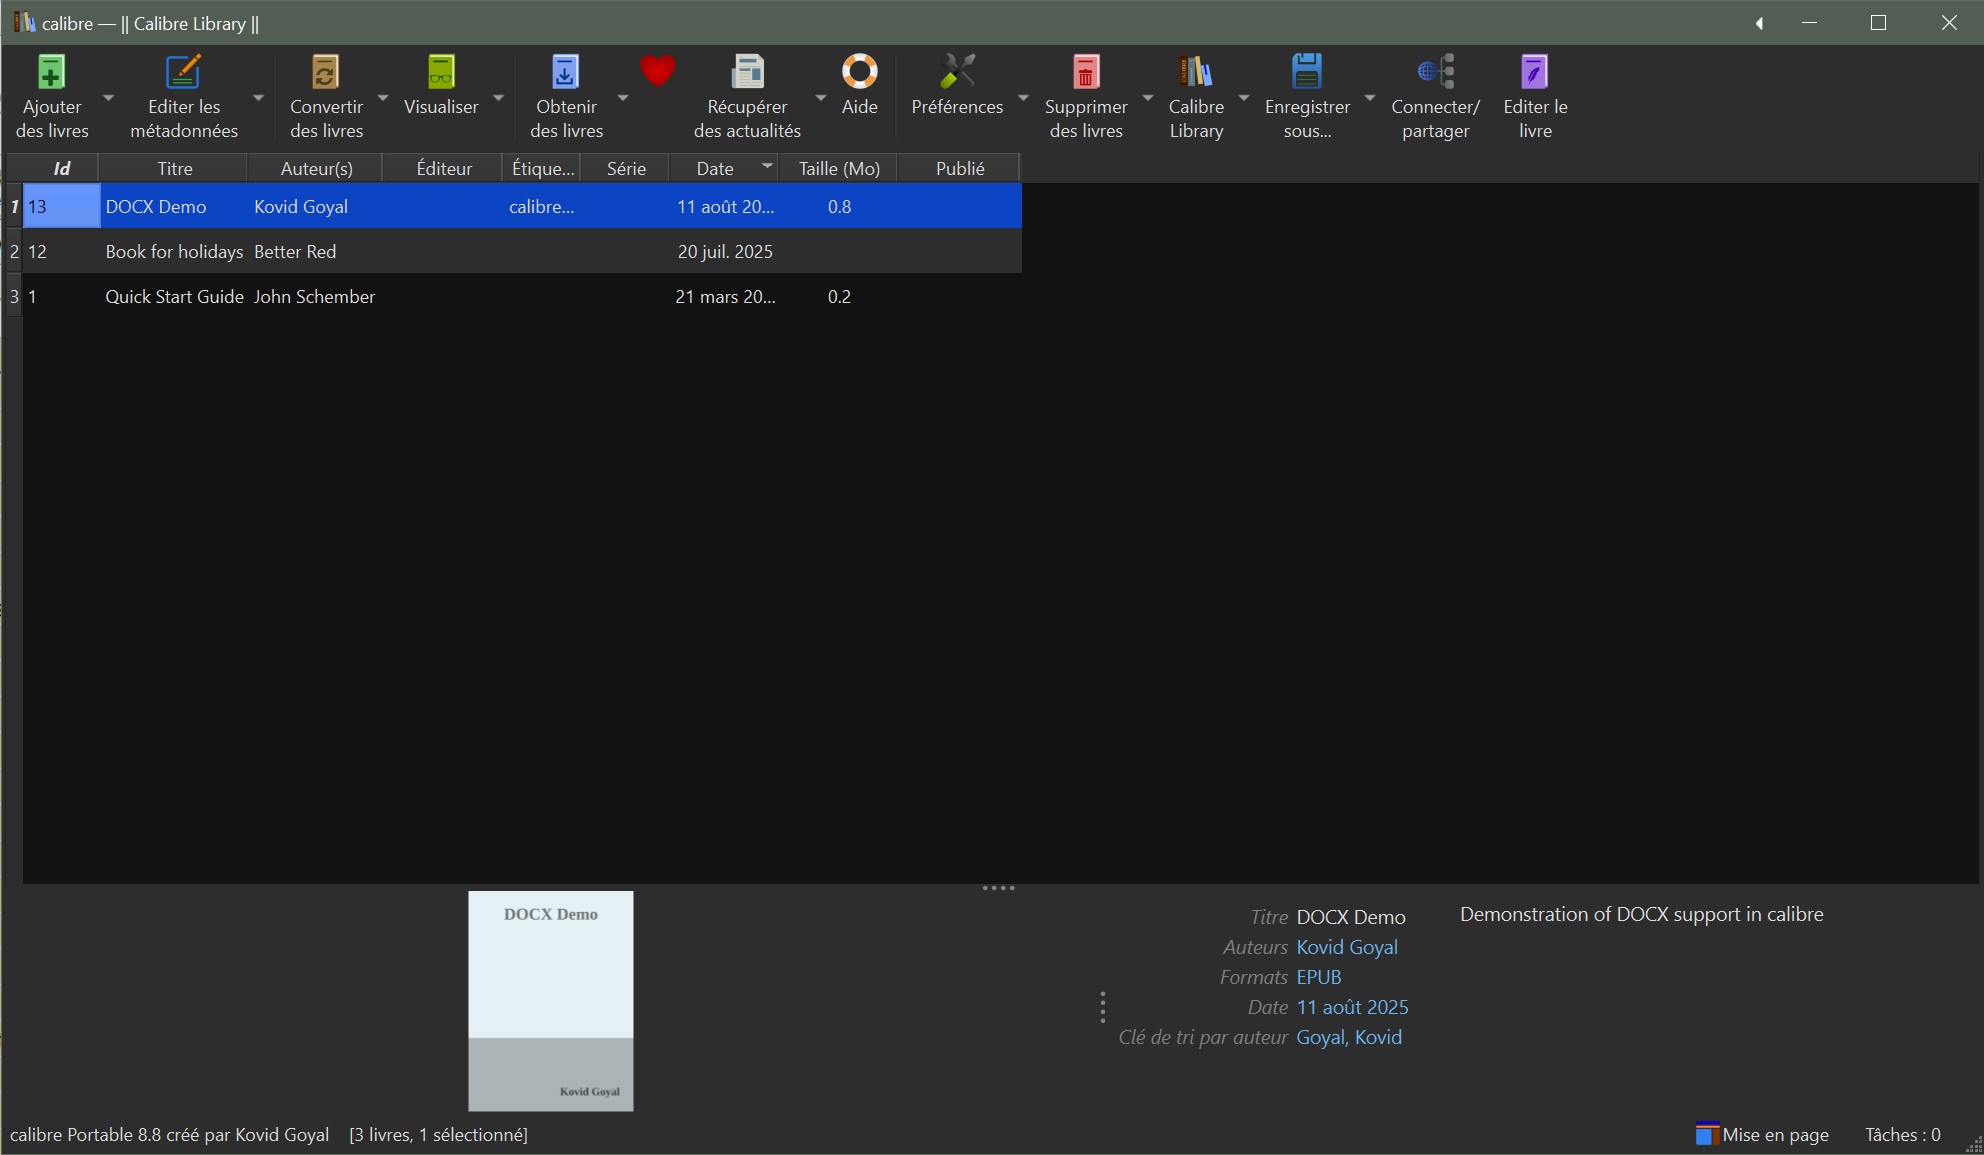Image resolution: width=1984 pixels, height=1155 pixels.
Task: Select the Book for holidays row
Action: coord(174,251)
